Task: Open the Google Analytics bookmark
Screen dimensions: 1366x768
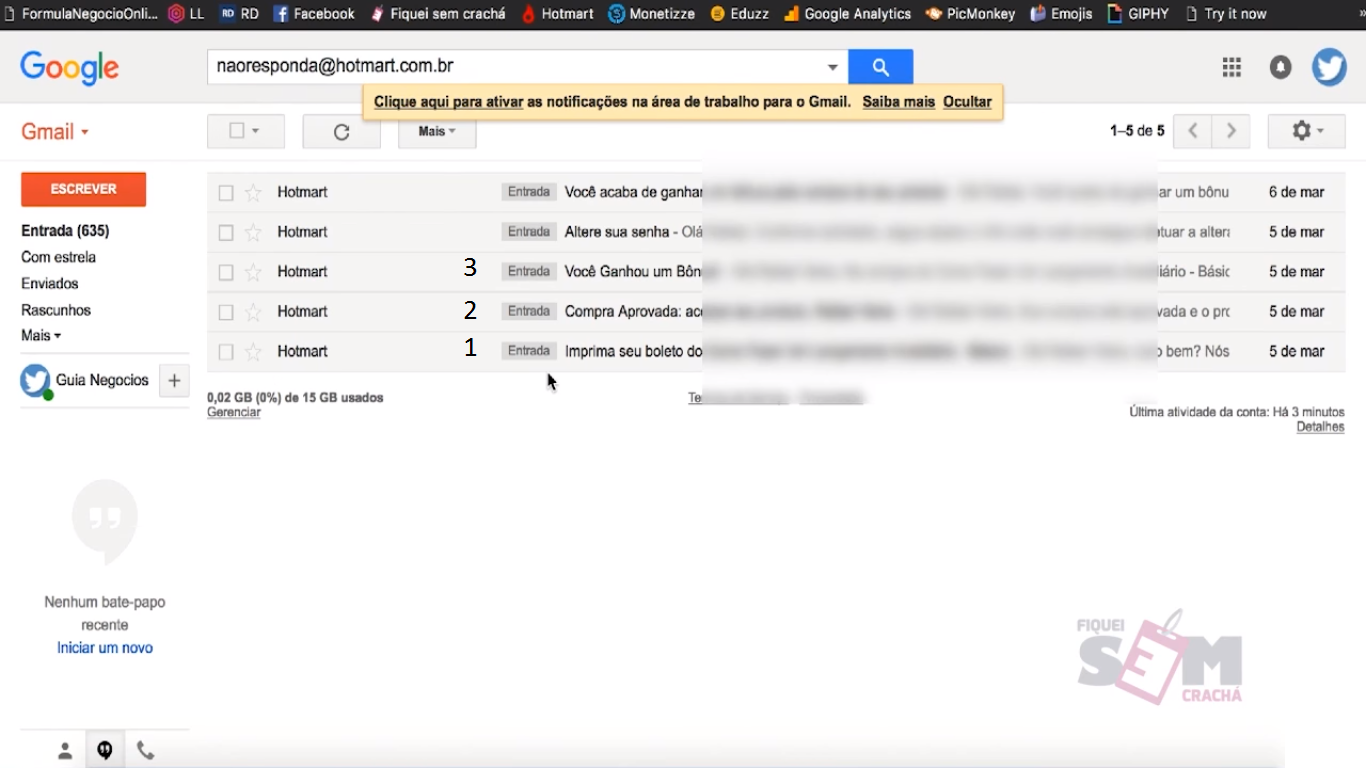Action: [x=847, y=14]
